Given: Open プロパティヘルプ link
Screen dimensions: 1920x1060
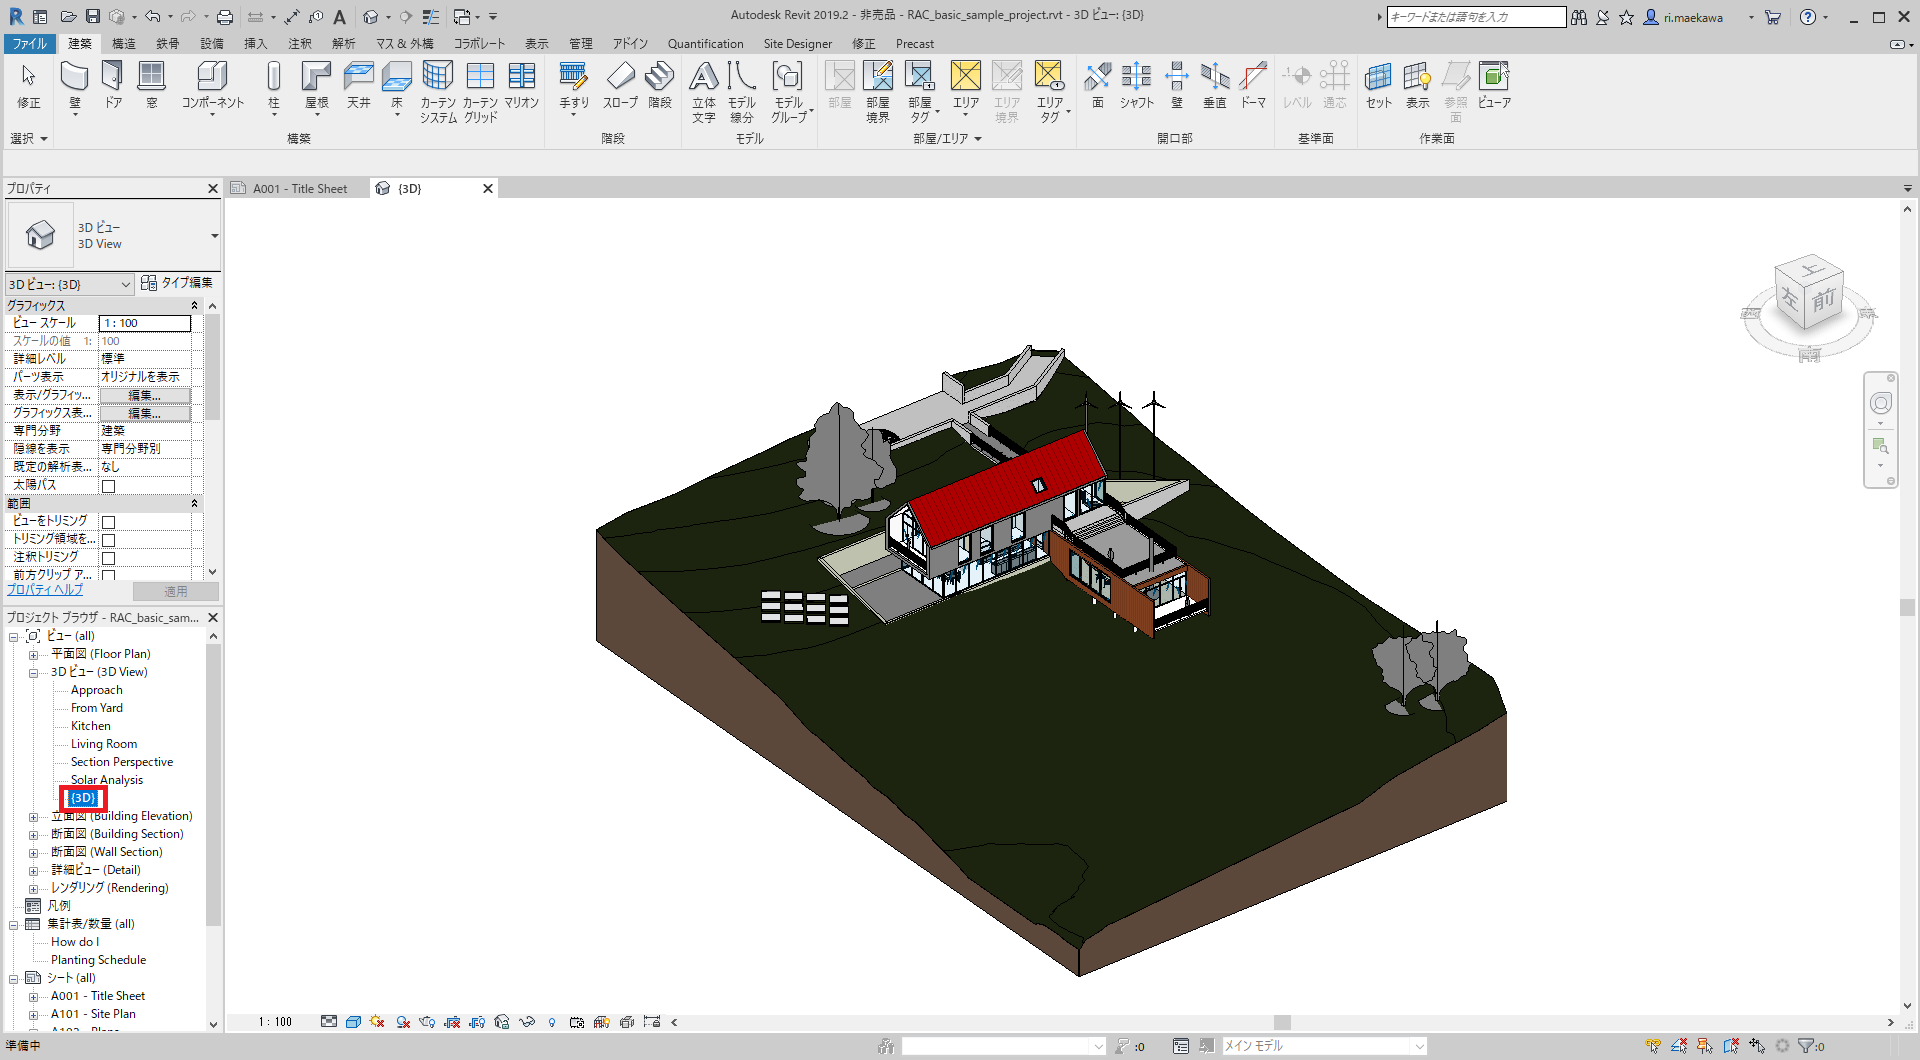Looking at the screenshot, I should pyautogui.click(x=44, y=589).
